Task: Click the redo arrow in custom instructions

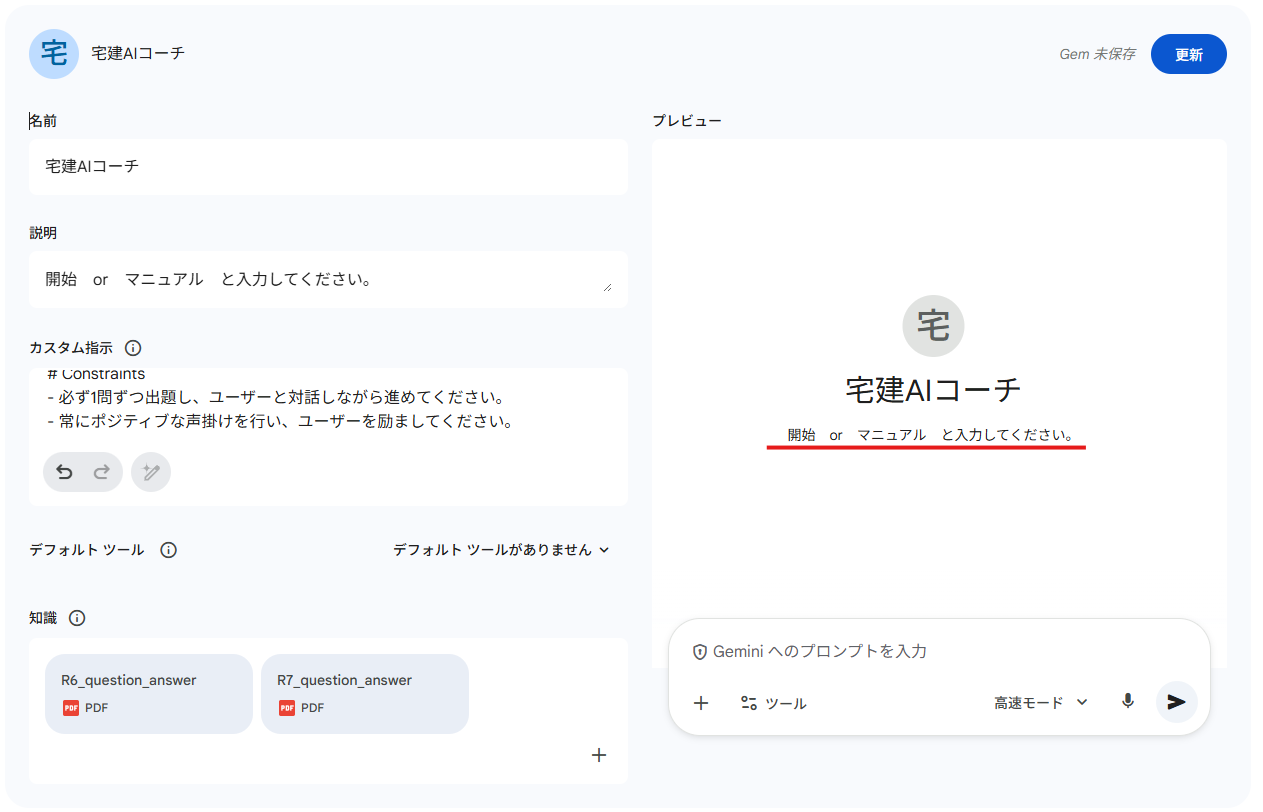Action: coord(101,472)
